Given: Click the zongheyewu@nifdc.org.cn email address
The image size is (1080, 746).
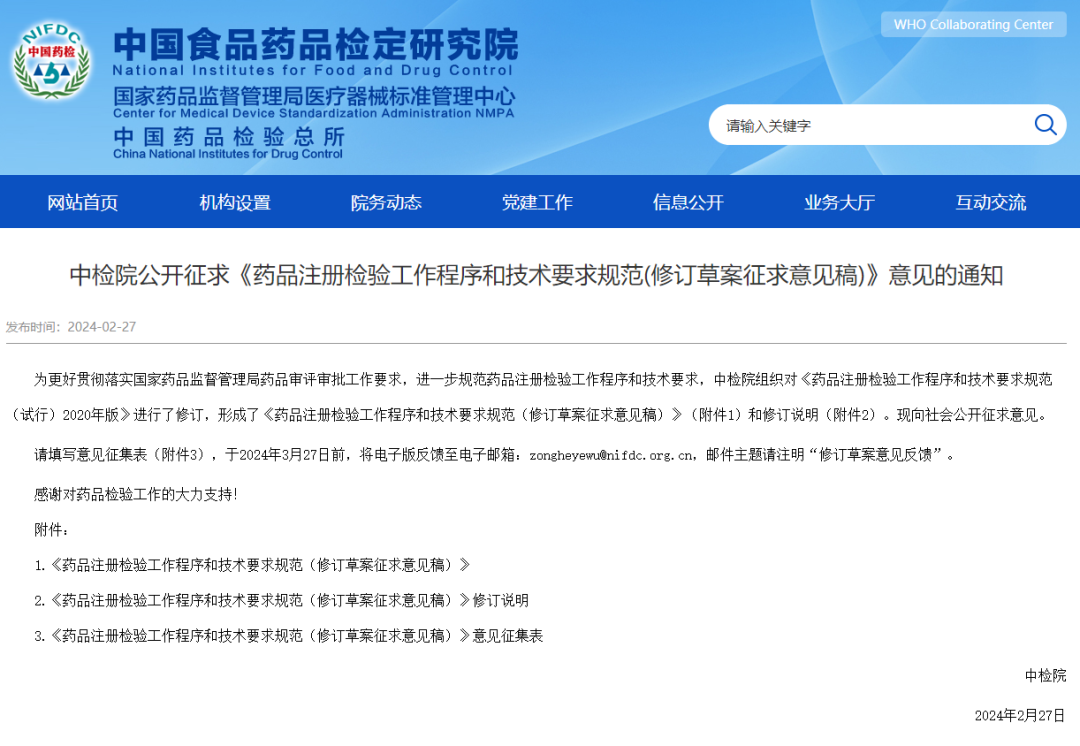Looking at the screenshot, I should pos(612,455).
